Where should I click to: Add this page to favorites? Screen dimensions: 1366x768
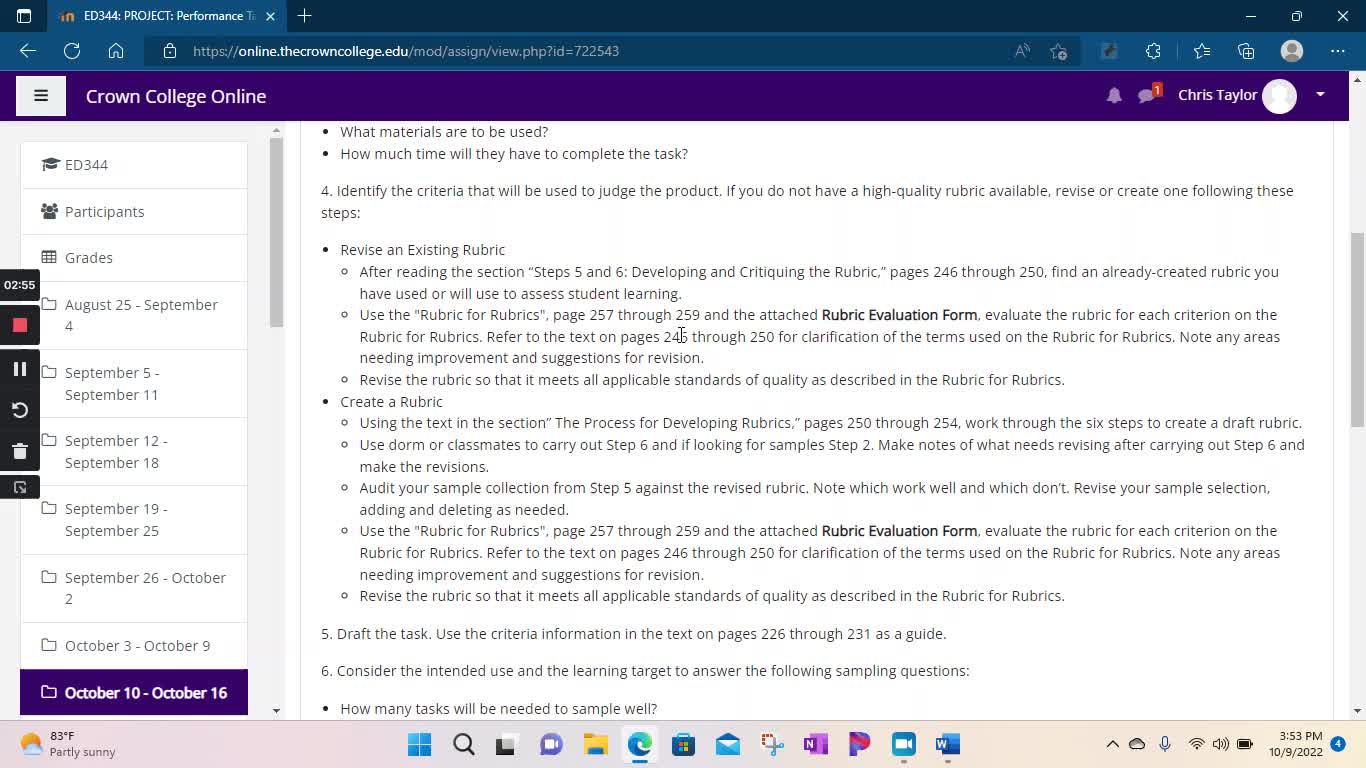1059,51
